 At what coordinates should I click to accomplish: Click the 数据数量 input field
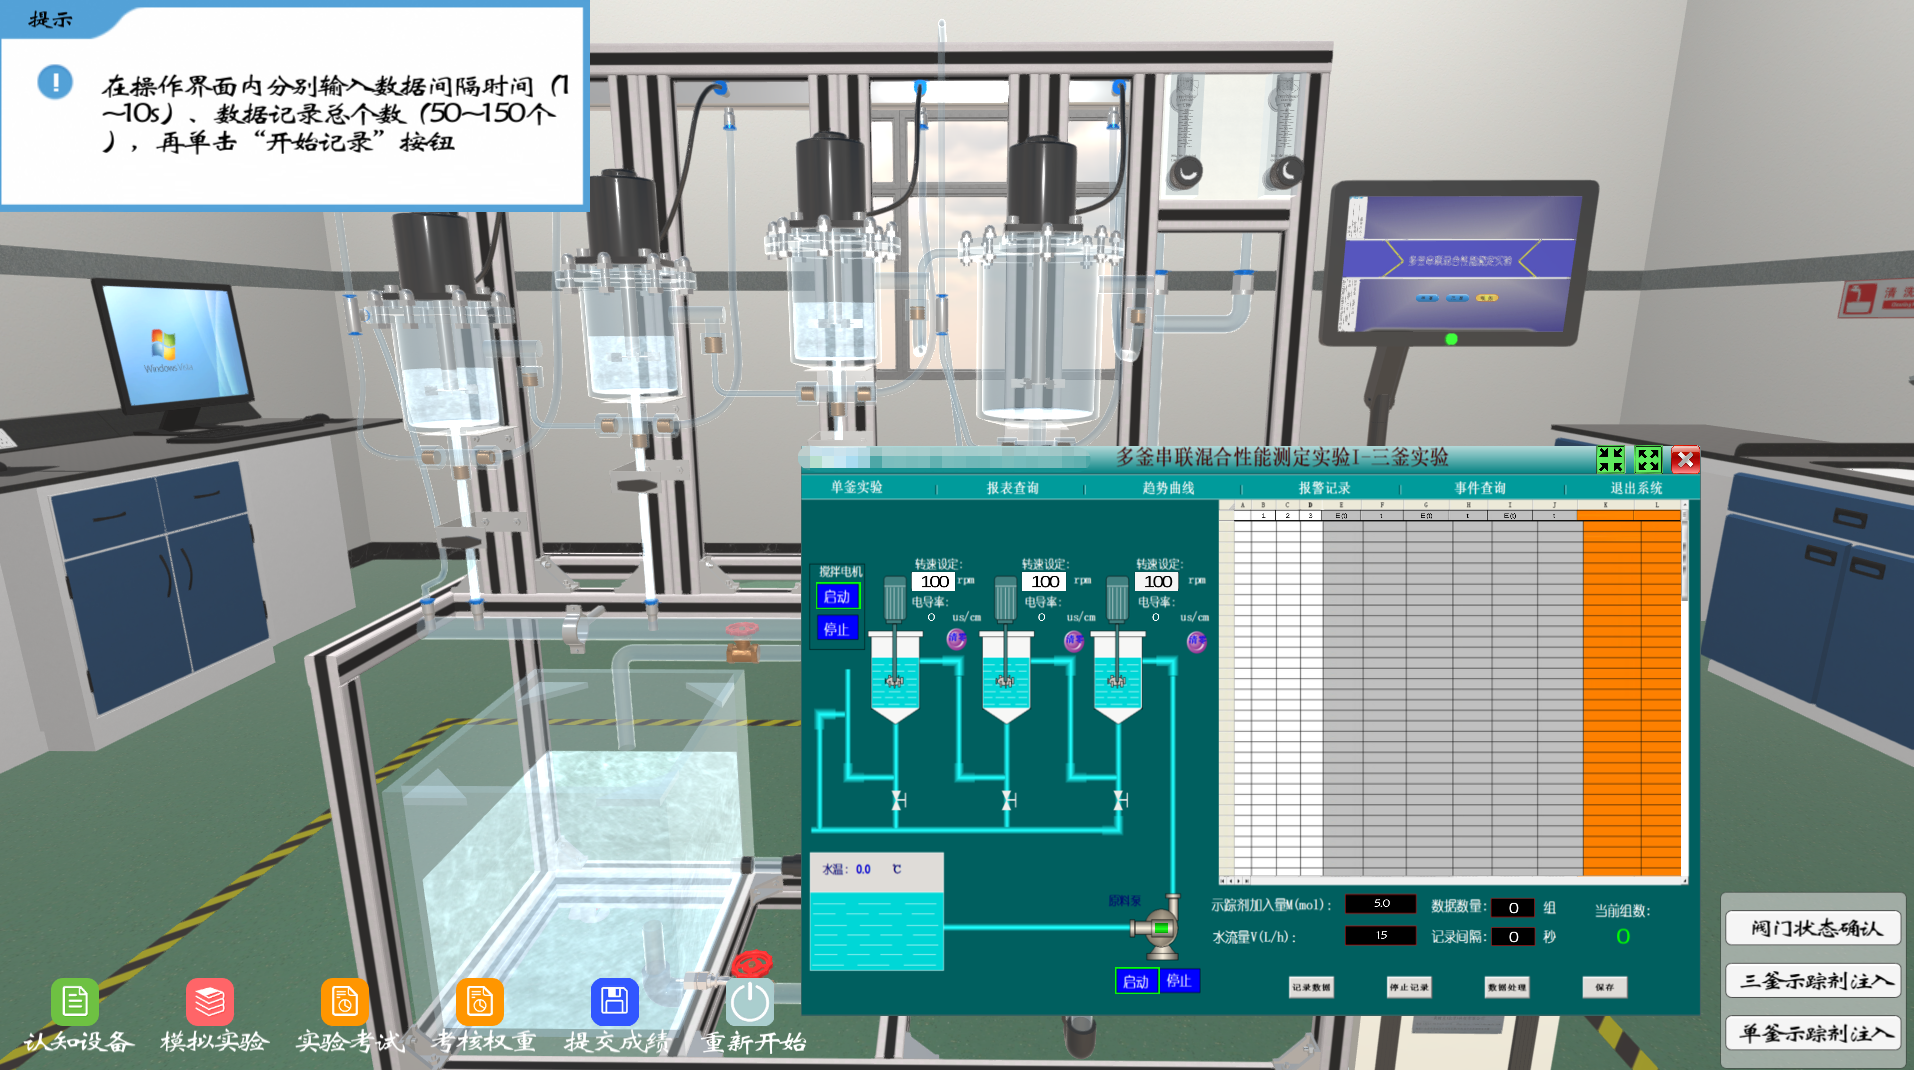(x=1513, y=908)
